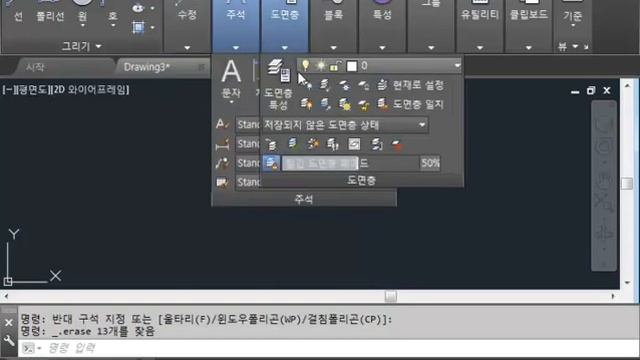The height and width of the screenshot is (360, 640).
Task: Click the Copy Objects to New Layer icon
Action: (x=313, y=144)
